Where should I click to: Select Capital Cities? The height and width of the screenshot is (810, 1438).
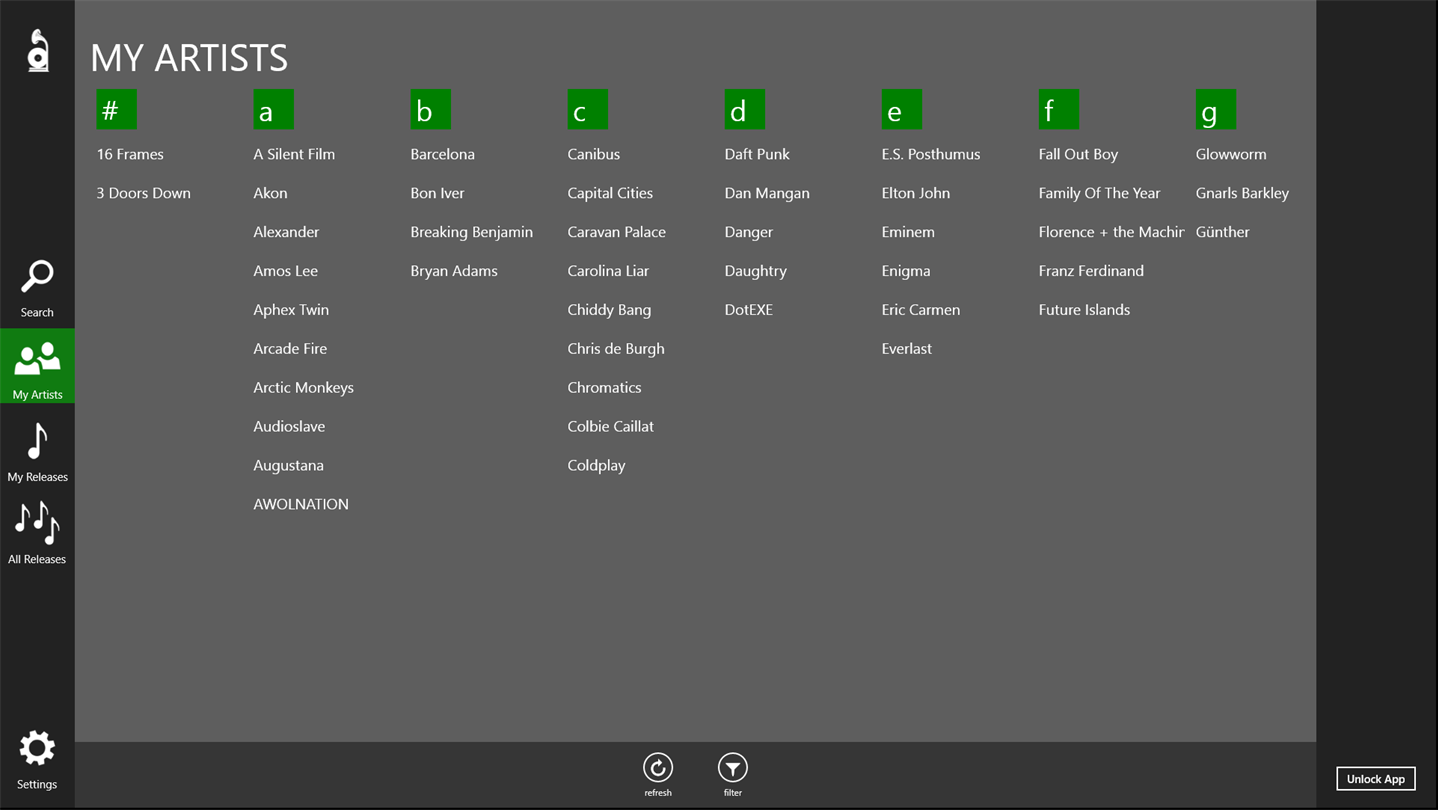point(610,193)
